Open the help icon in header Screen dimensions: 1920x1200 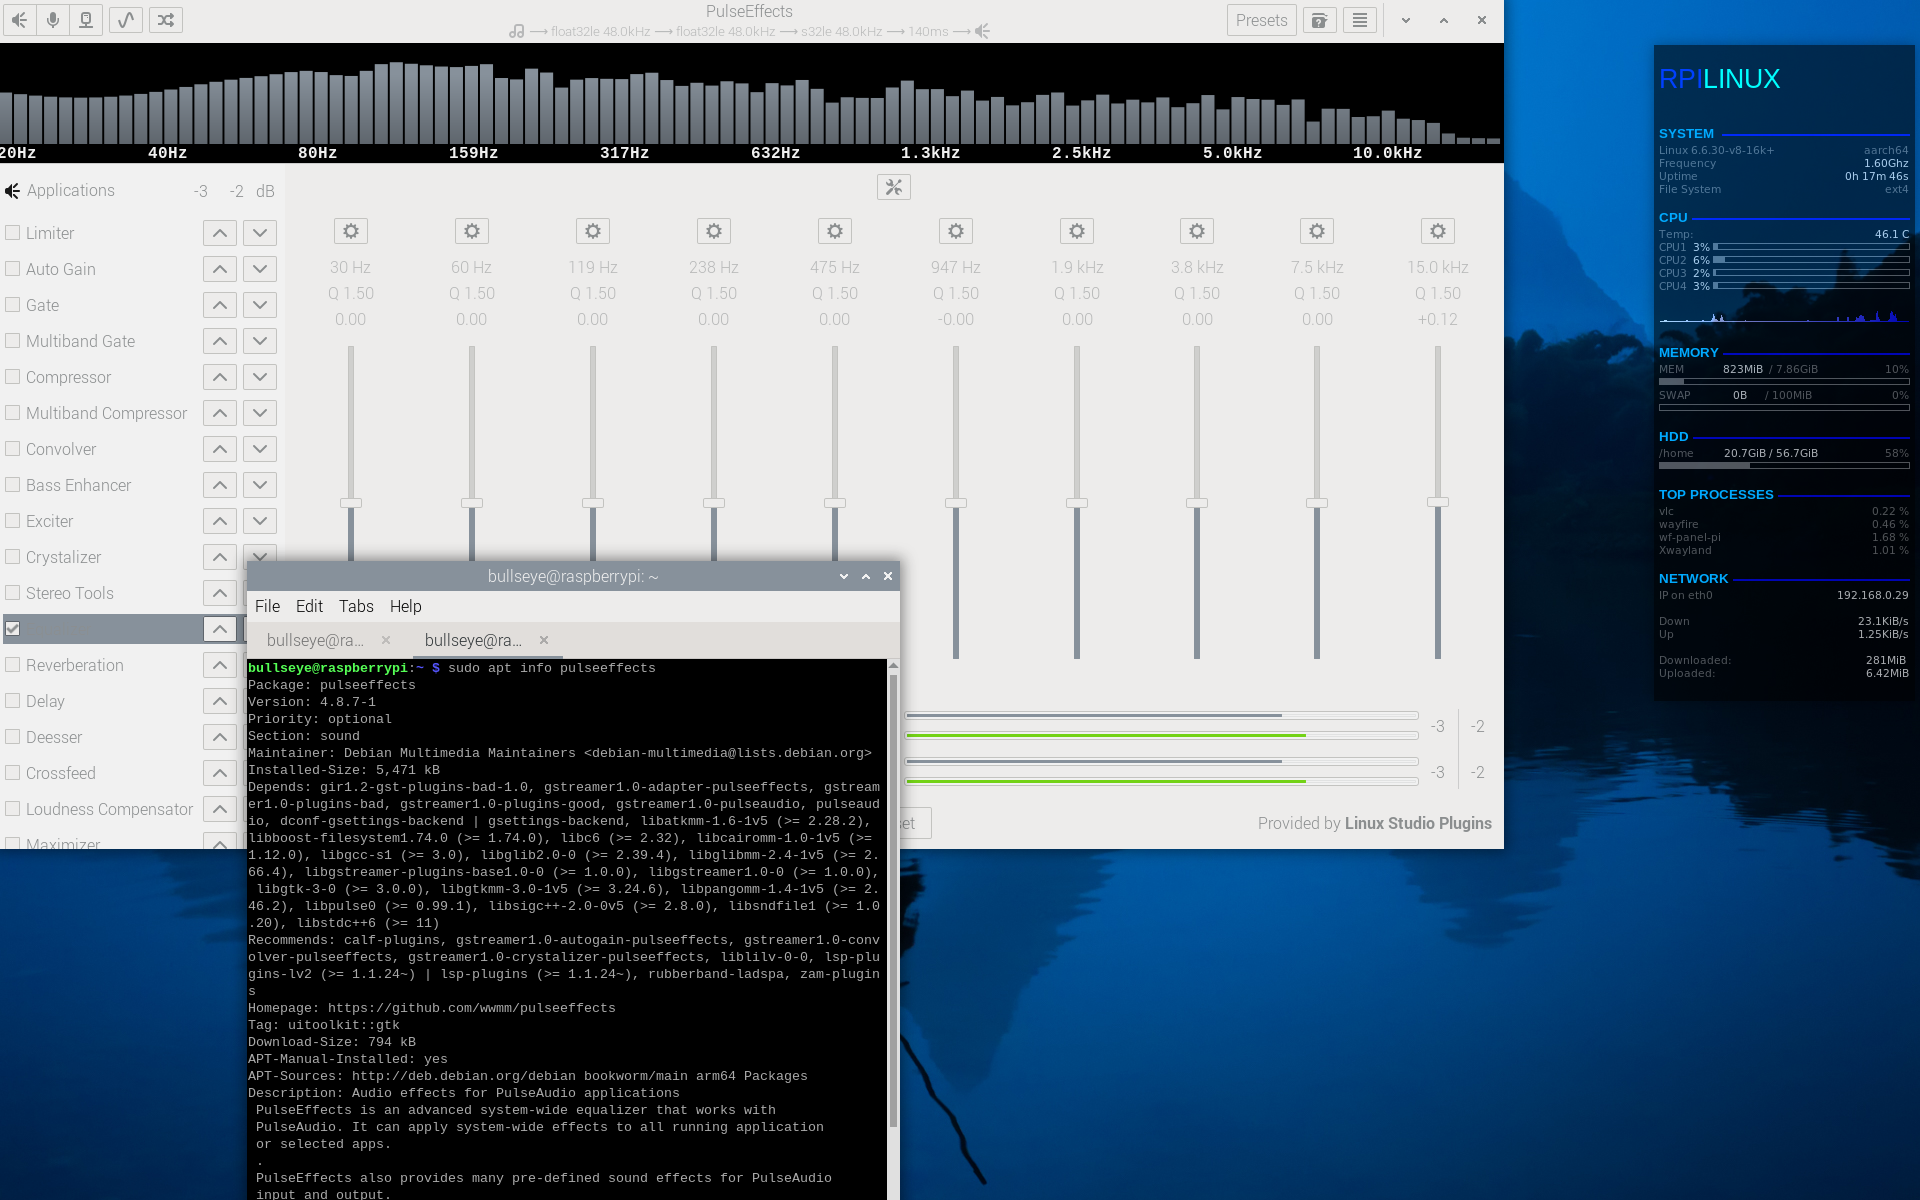coord(1320,20)
